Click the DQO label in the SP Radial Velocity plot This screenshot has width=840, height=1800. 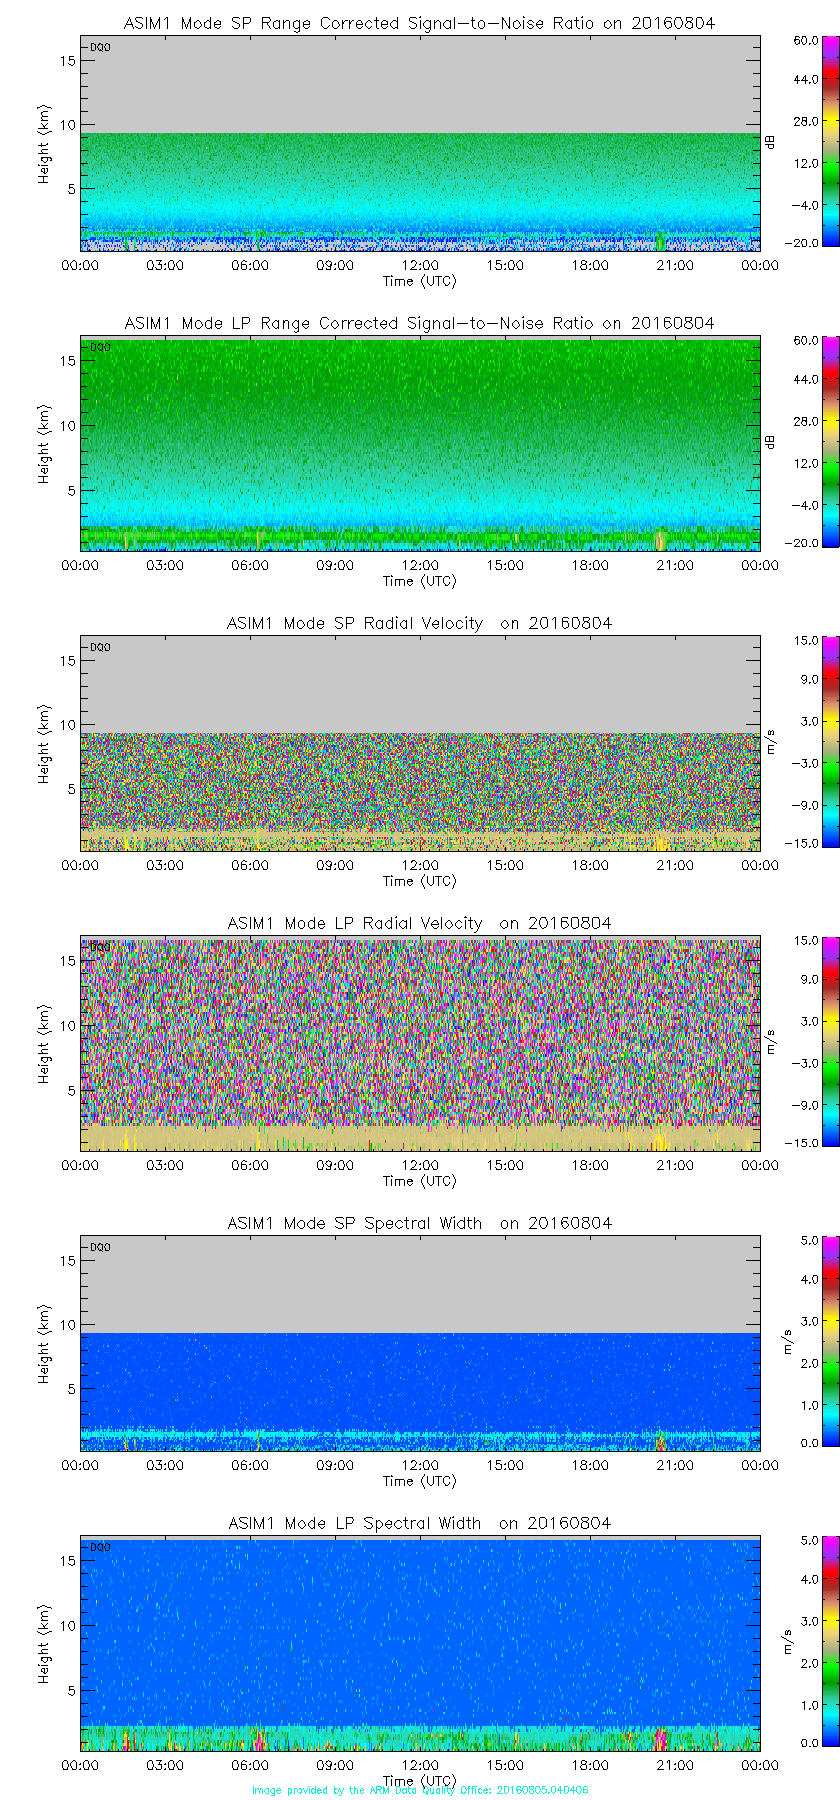click(100, 647)
